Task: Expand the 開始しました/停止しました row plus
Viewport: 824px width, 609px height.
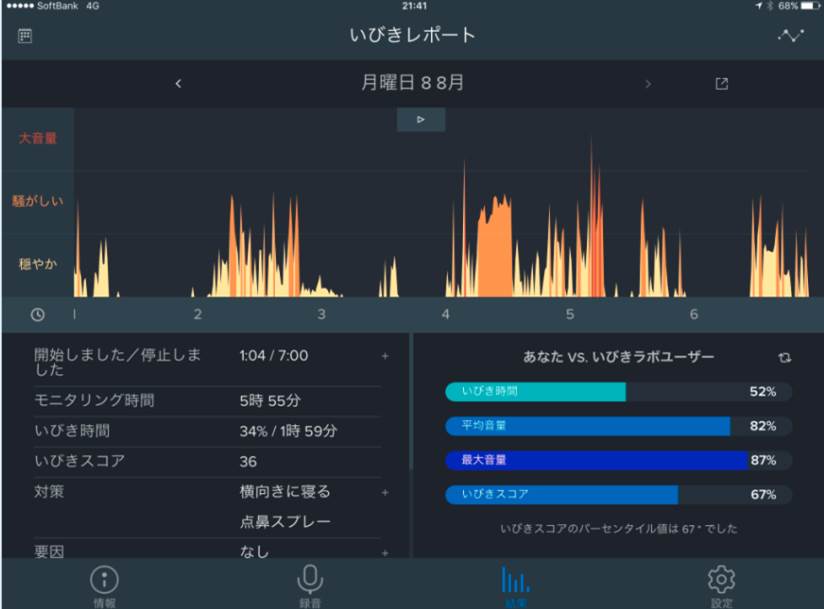Action: pos(385,356)
